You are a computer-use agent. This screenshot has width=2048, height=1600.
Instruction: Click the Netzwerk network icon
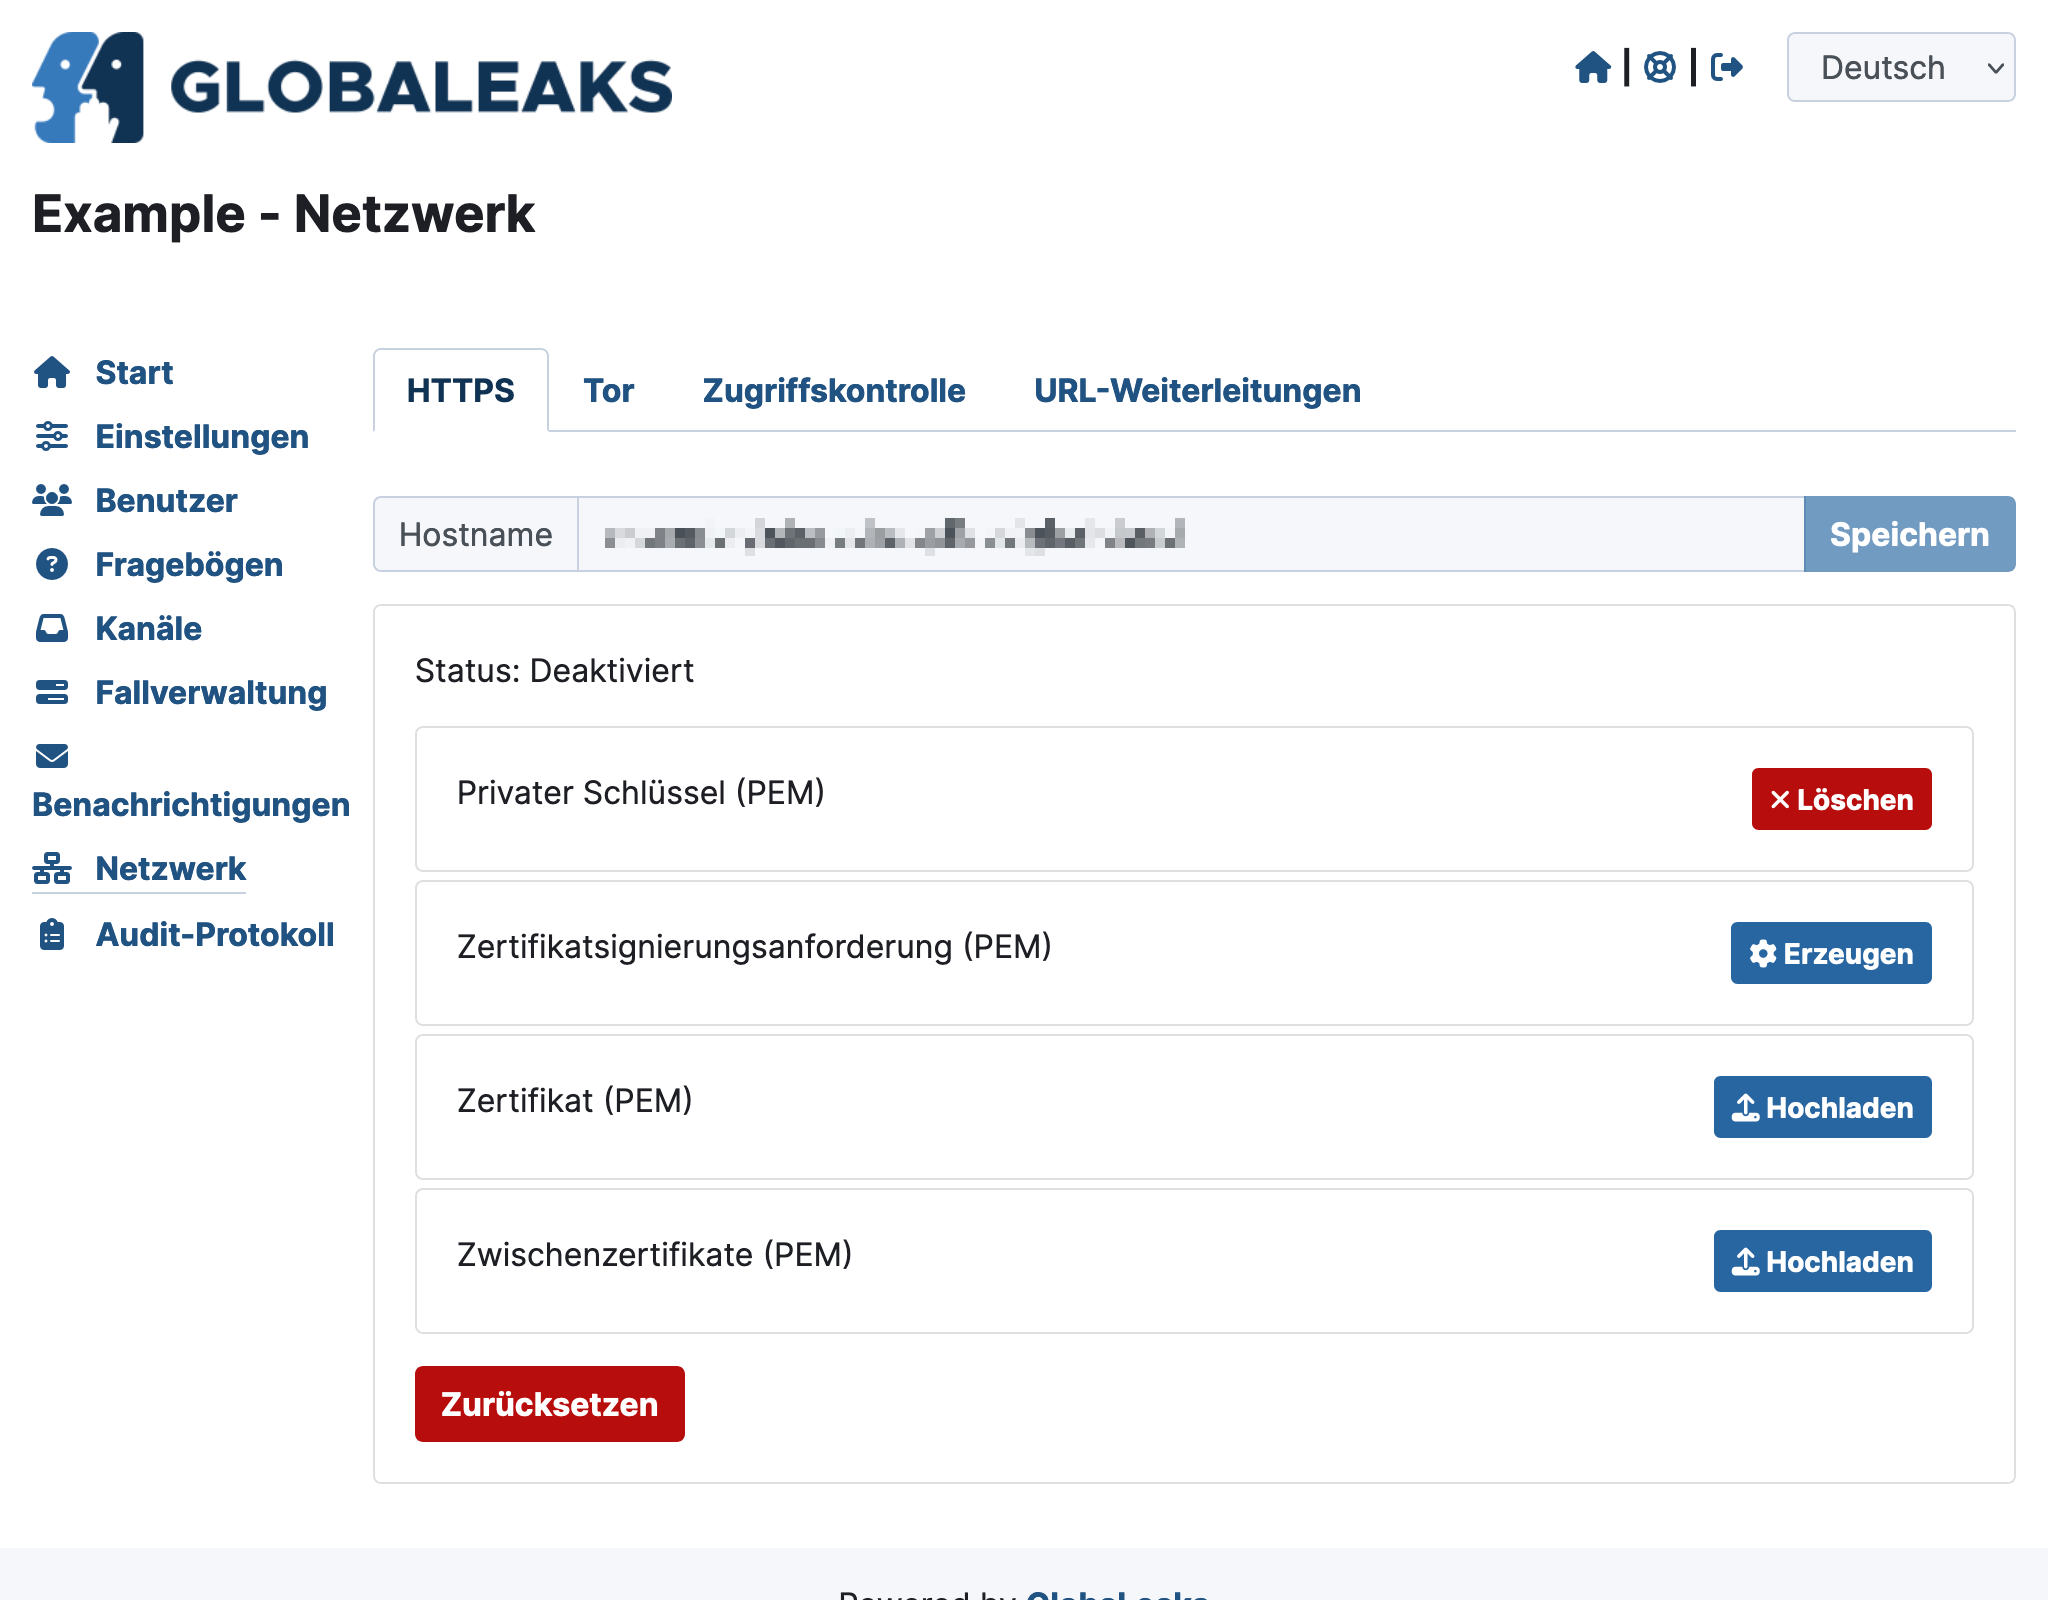pos(52,867)
